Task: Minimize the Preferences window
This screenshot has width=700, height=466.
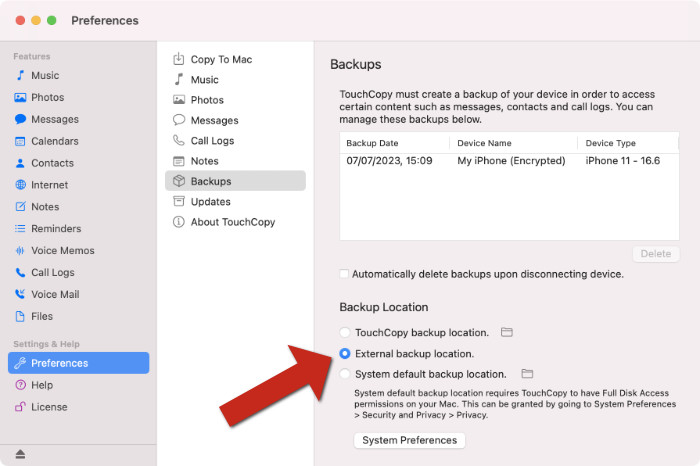Action: 36,21
